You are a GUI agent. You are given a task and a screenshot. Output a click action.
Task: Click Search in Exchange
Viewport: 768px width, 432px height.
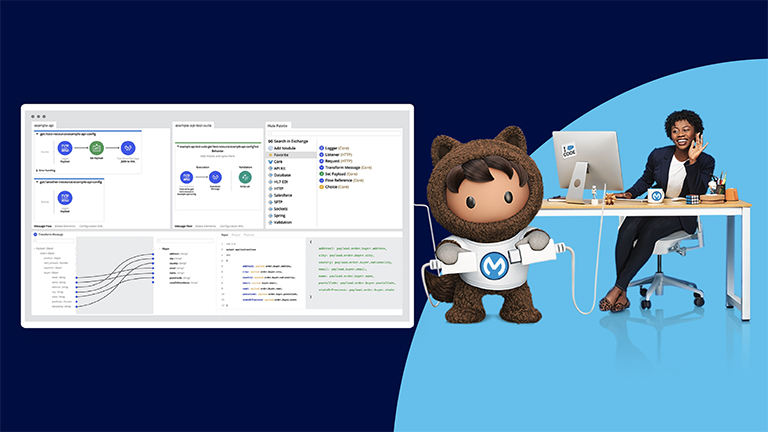(x=287, y=141)
